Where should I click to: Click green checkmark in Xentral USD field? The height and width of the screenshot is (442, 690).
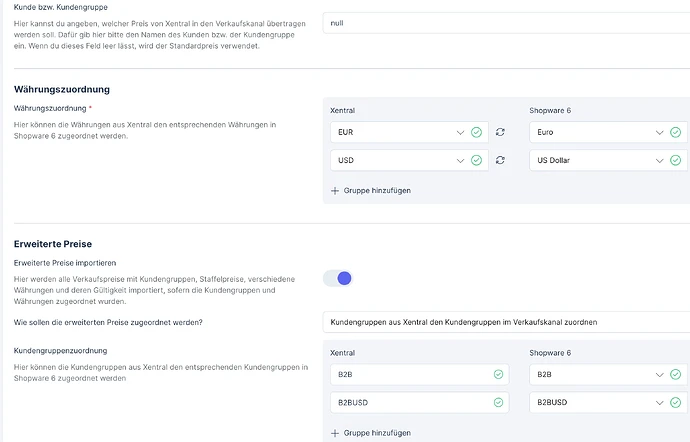pos(476,160)
